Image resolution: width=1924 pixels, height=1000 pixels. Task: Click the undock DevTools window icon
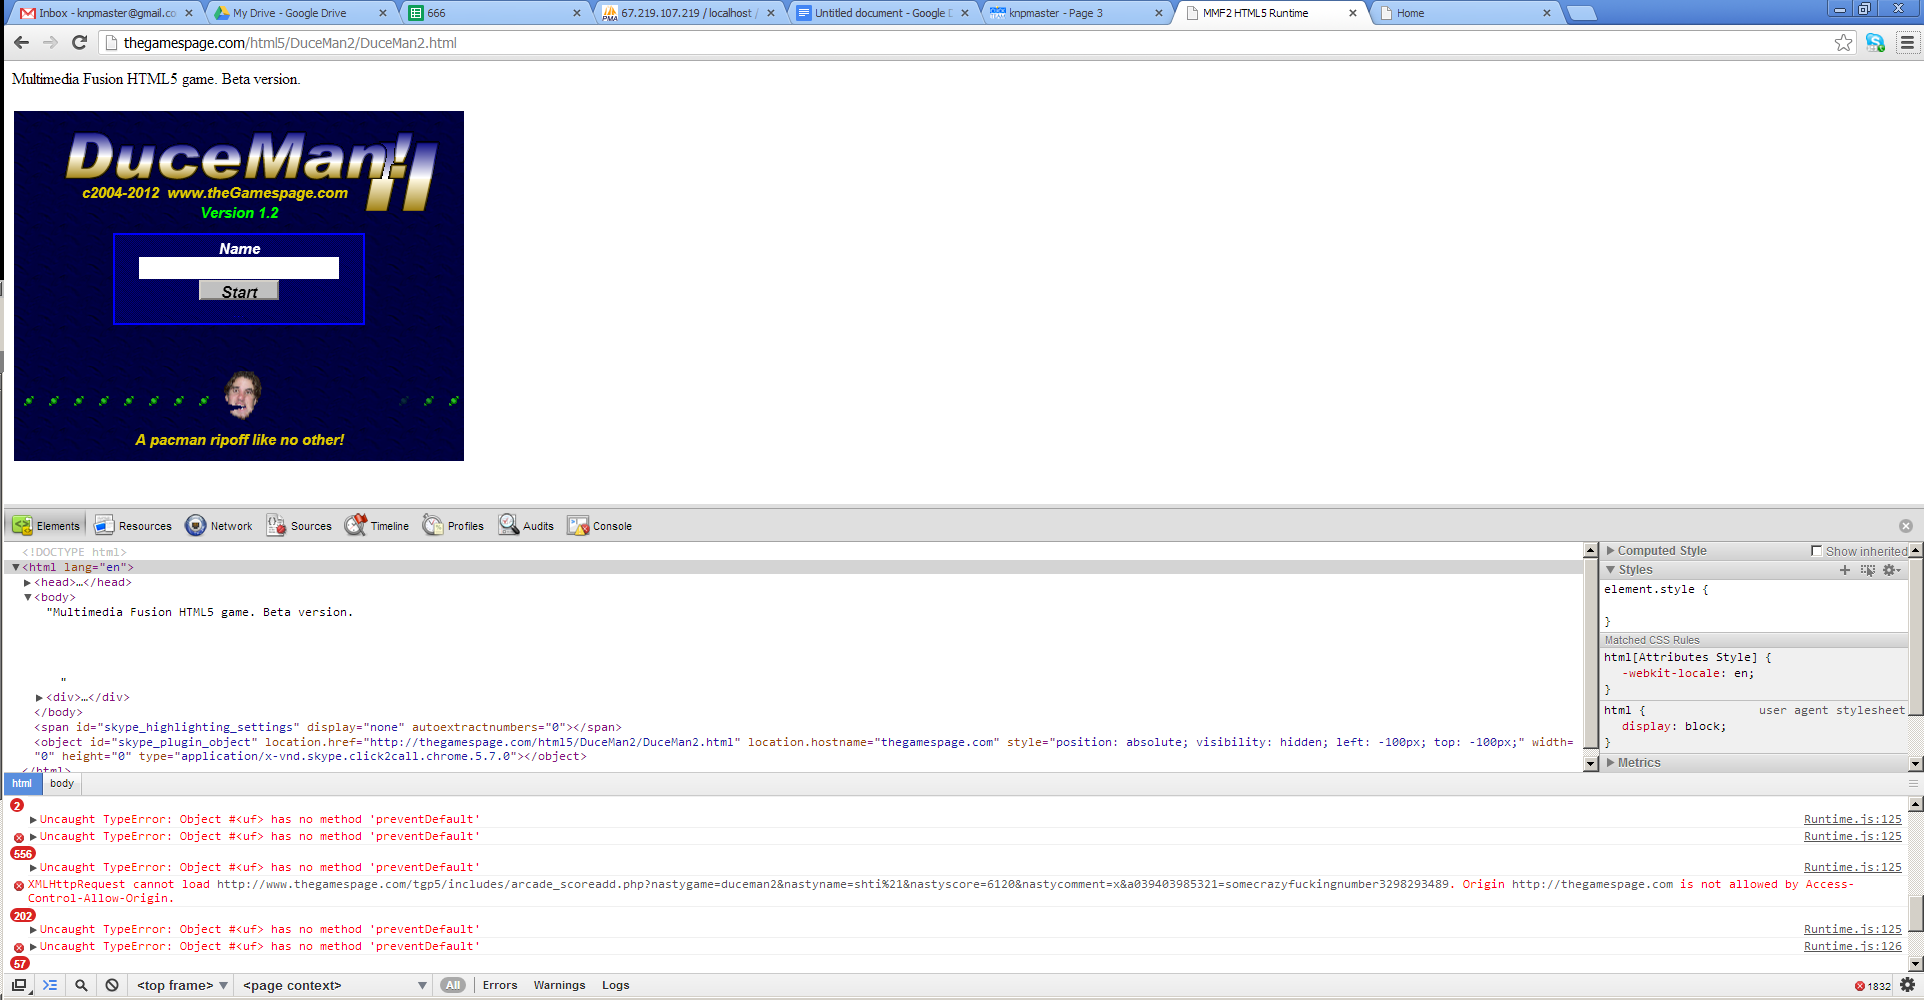pos(19,985)
